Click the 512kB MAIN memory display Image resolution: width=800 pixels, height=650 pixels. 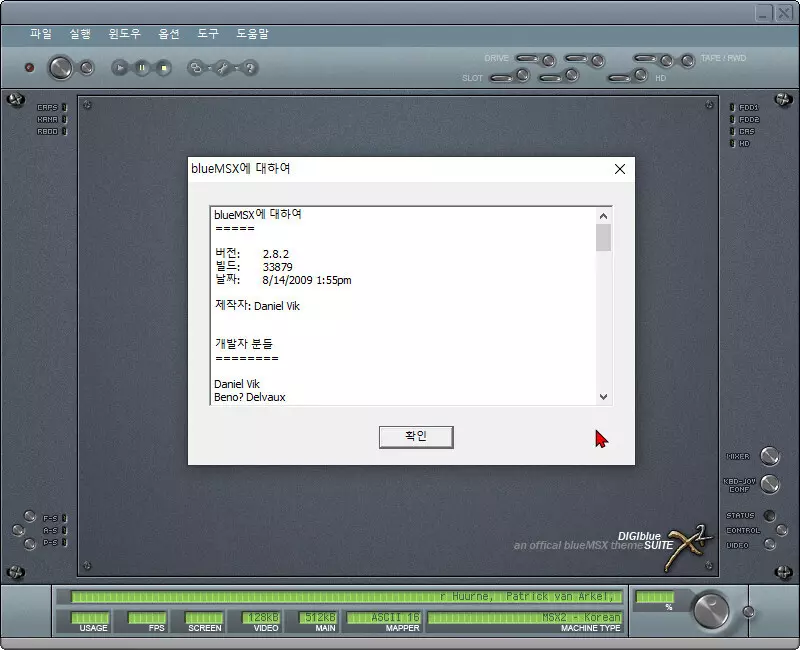317,617
